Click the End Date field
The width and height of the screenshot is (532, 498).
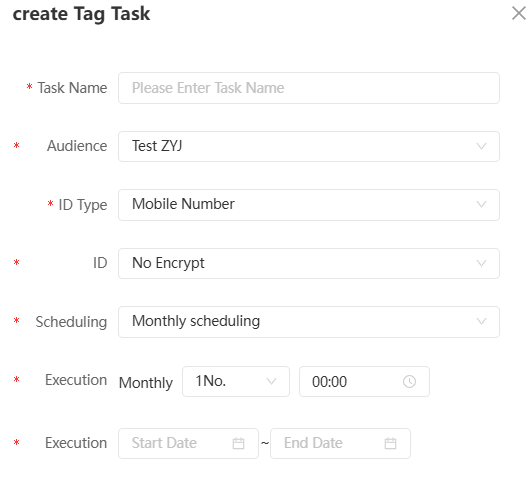click(x=340, y=443)
